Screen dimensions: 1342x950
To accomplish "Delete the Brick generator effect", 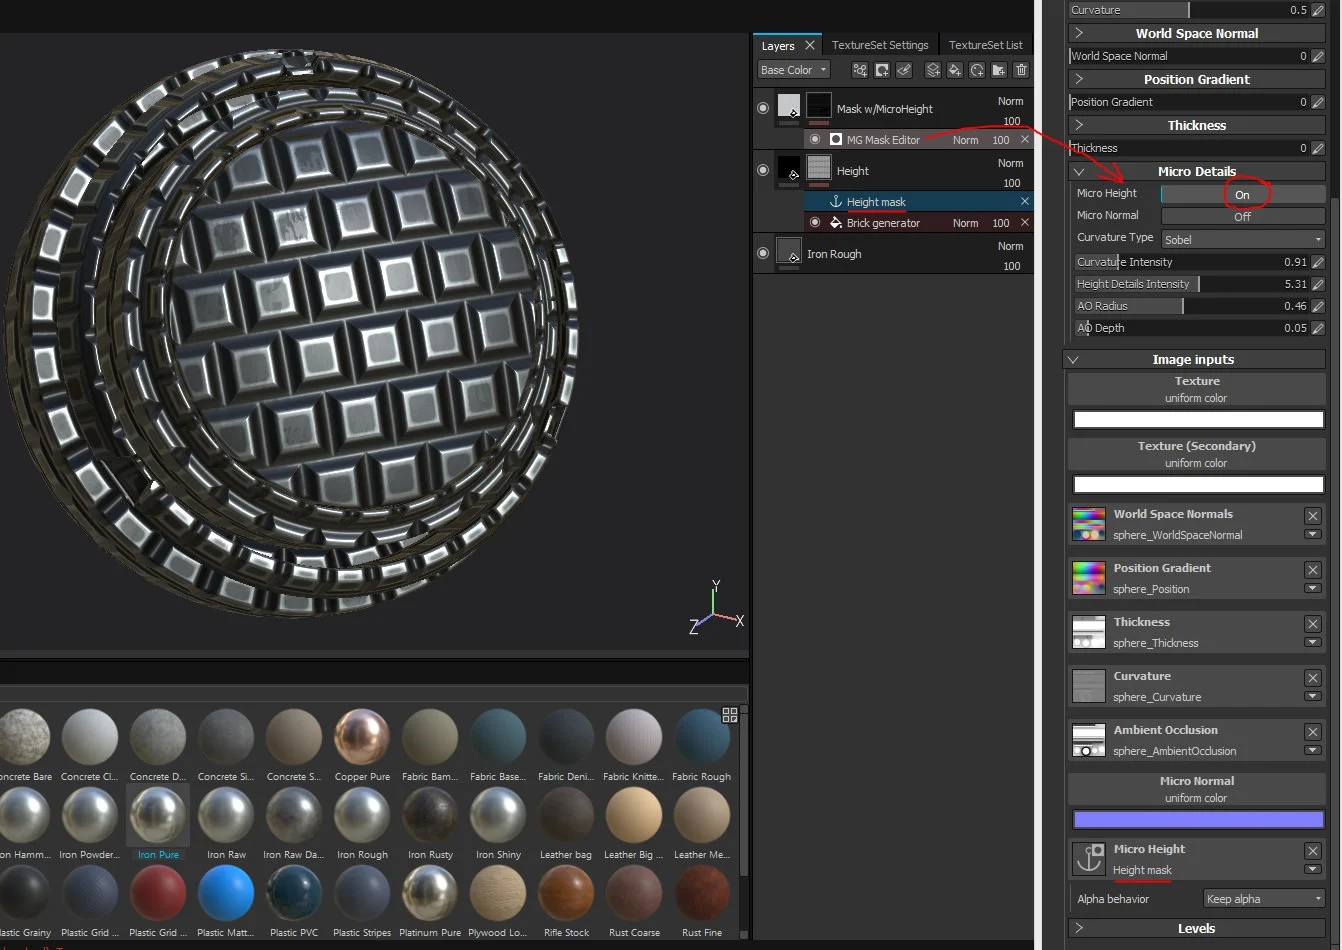I will [1025, 223].
